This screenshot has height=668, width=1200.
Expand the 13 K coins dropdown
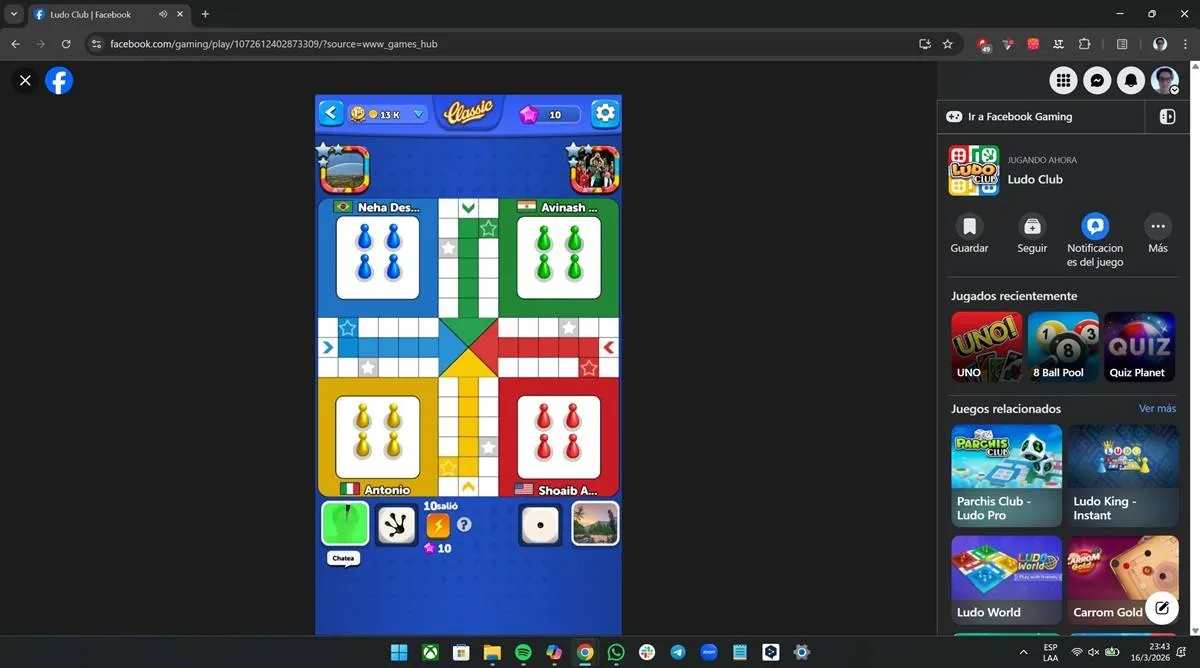click(419, 114)
